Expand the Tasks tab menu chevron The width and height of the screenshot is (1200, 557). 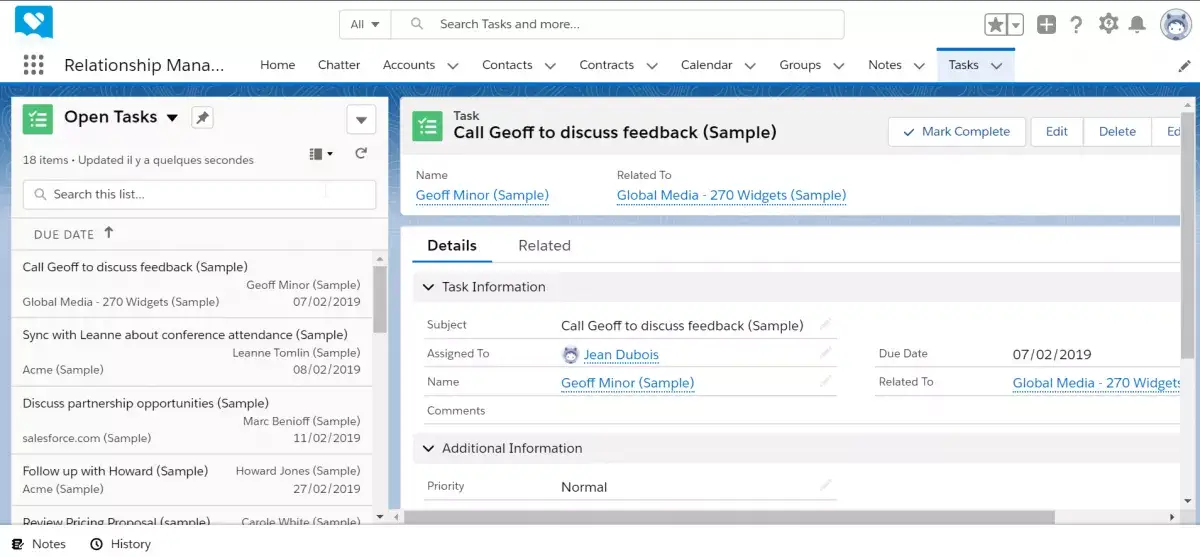coord(996,66)
